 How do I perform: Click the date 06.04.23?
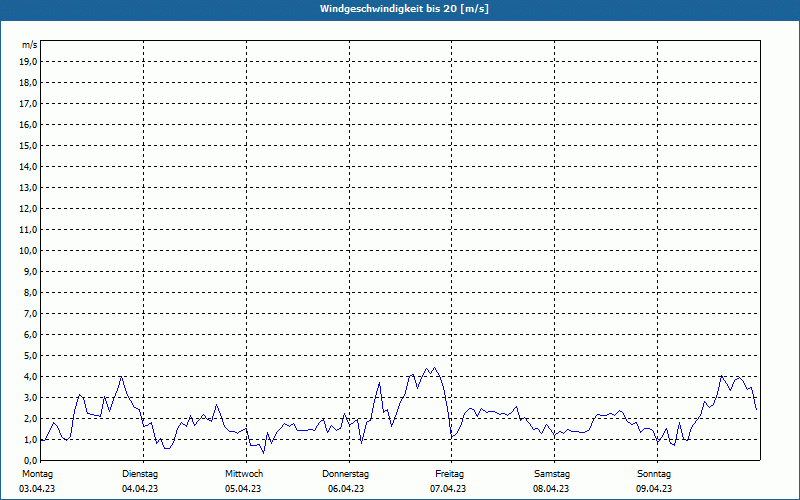[x=346, y=489]
